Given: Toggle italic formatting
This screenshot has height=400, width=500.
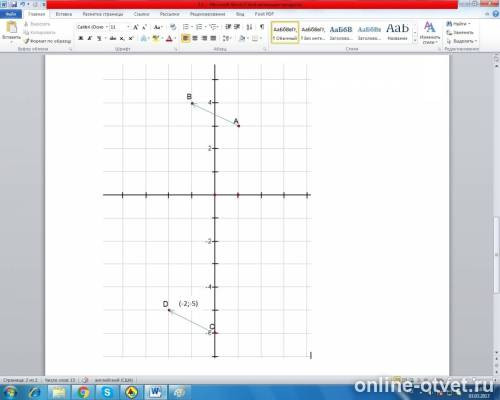Looking at the screenshot, I should (x=89, y=38).
